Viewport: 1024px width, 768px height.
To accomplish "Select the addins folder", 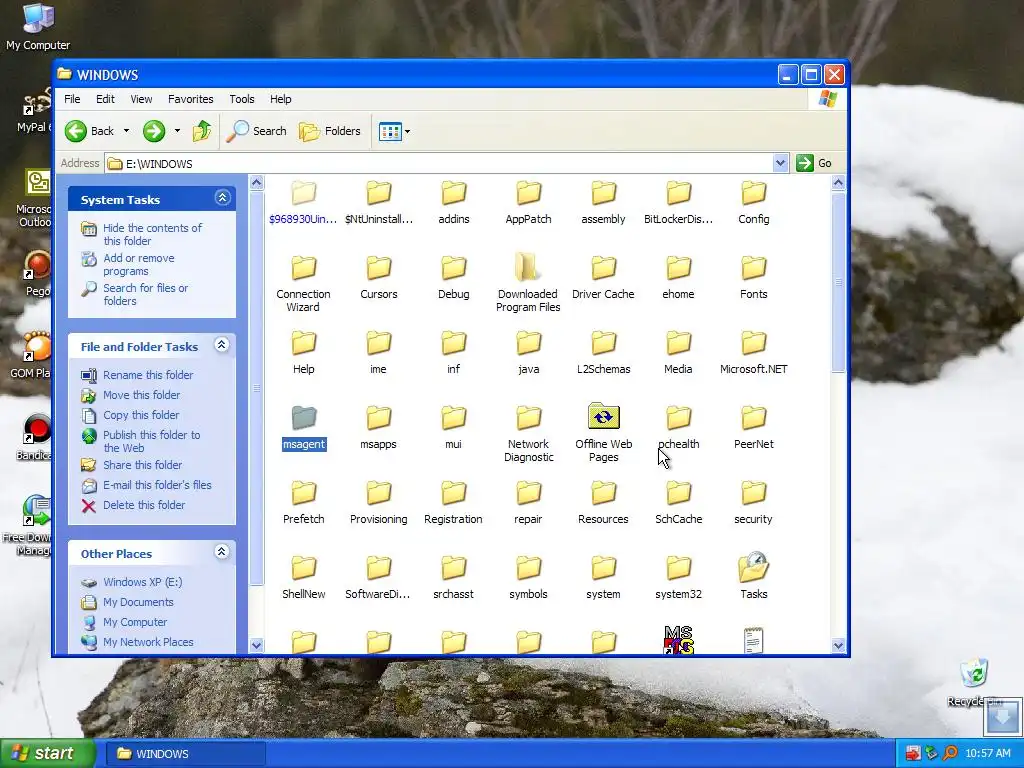I will 454,203.
